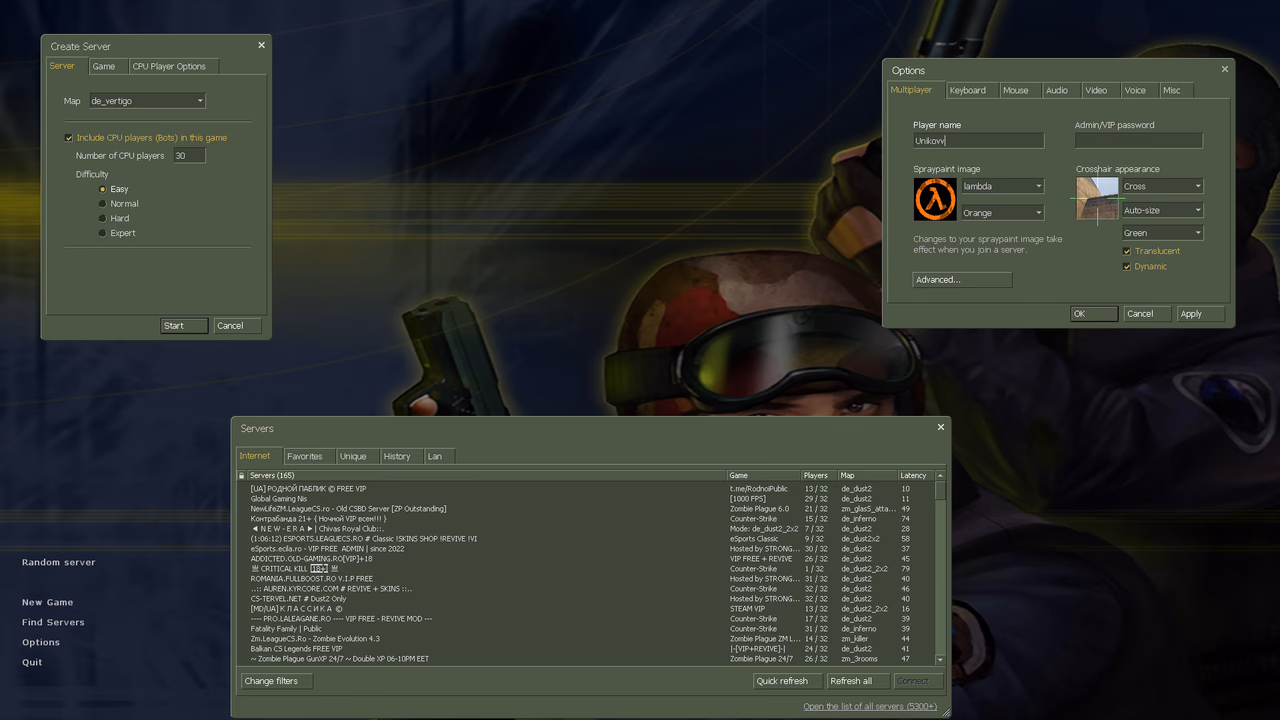The image size is (1280, 720).
Task: Click the Admin/VIP password field
Action: pyautogui.click(x=1139, y=141)
